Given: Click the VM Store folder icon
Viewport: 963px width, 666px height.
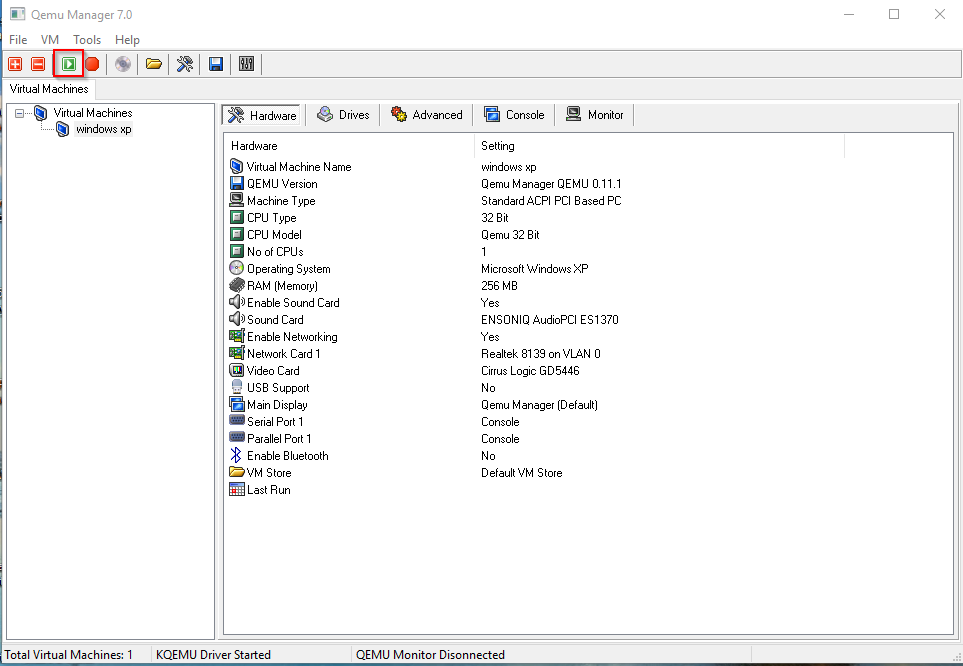Looking at the screenshot, I should coord(236,472).
